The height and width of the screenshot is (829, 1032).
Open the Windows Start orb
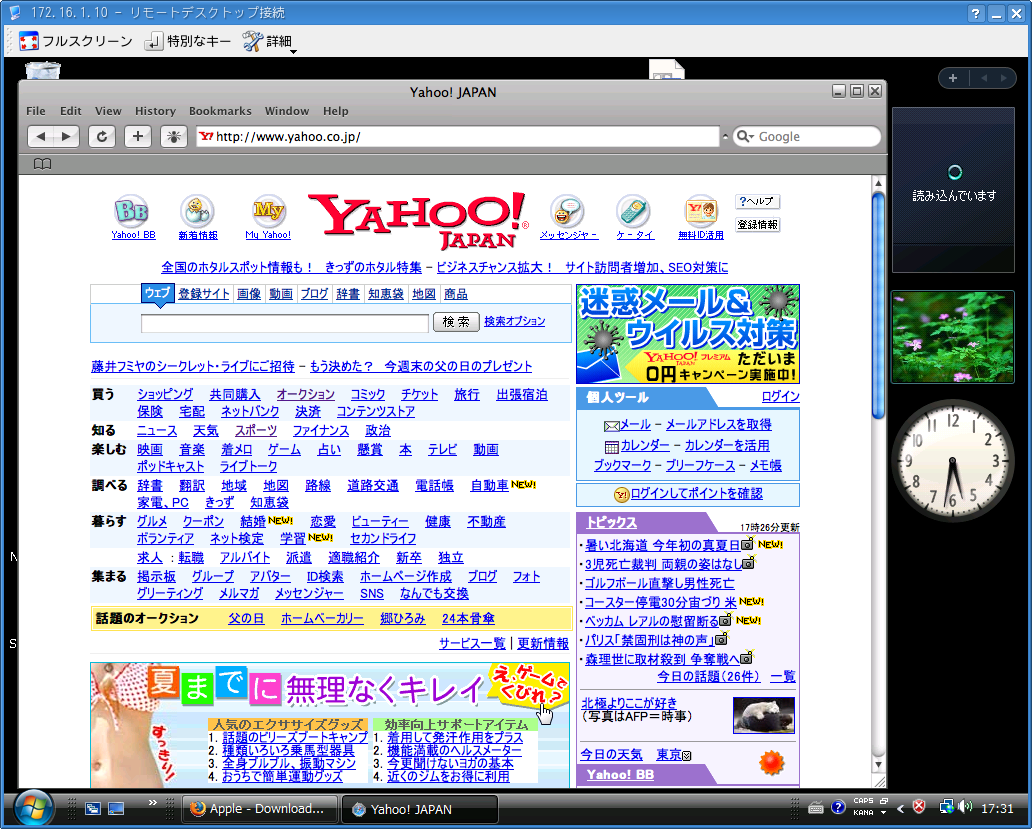tap(32, 807)
